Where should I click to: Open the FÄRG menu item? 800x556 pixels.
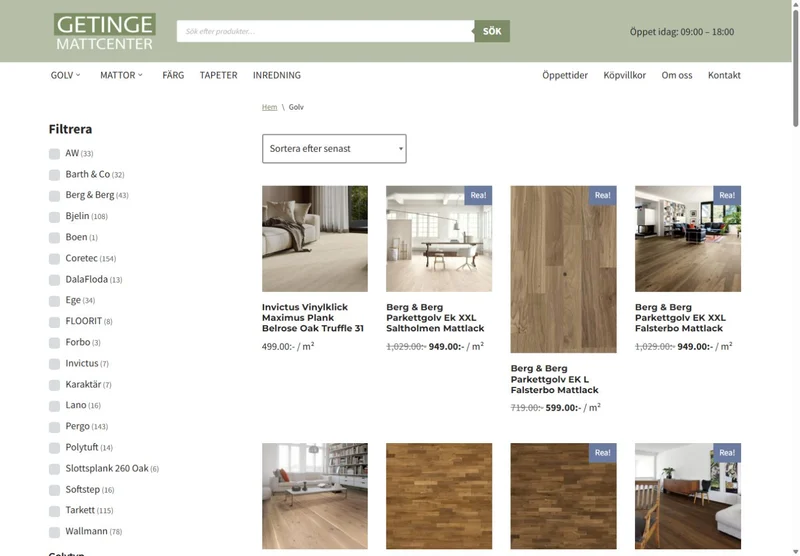(x=173, y=75)
